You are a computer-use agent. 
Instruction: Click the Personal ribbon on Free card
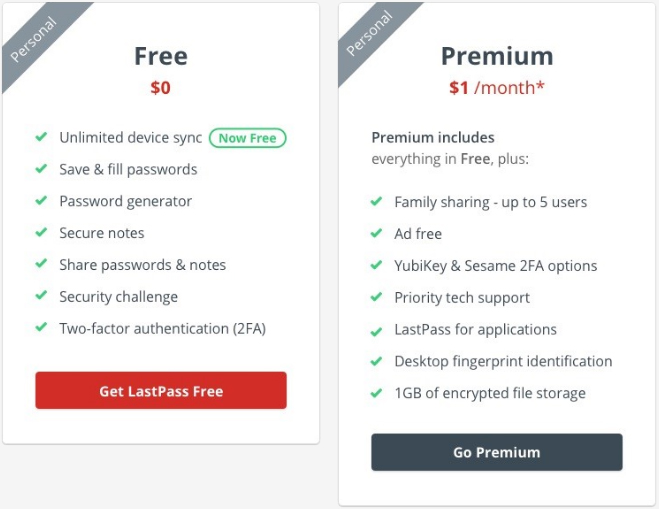(34, 39)
